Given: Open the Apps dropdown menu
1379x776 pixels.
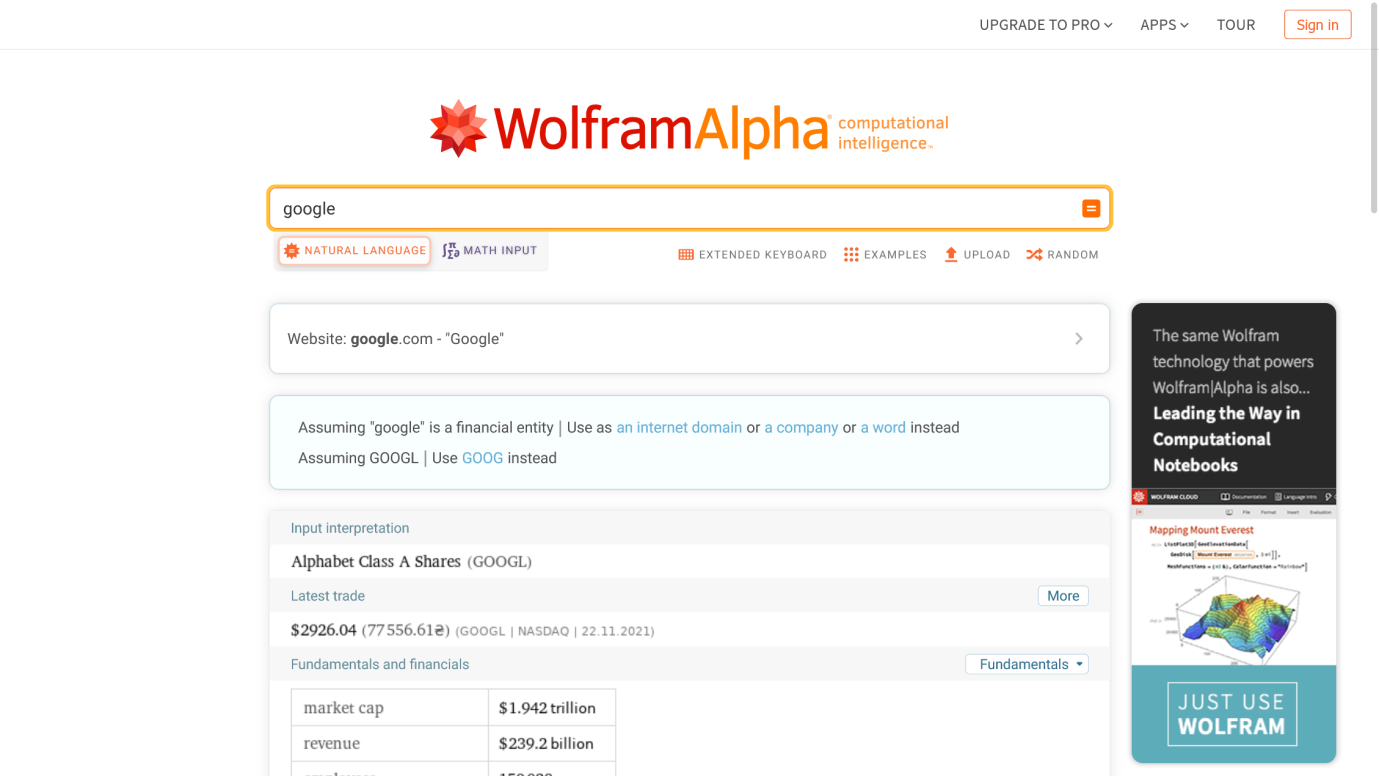Looking at the screenshot, I should tap(1164, 25).
